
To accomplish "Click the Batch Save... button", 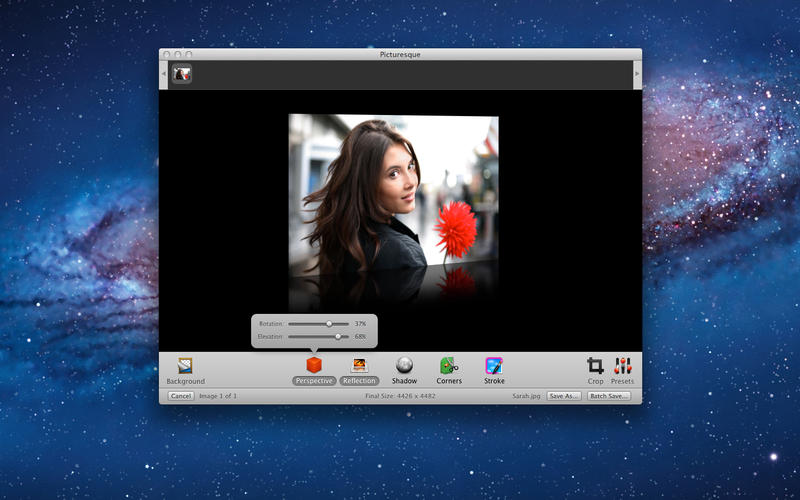I will tap(609, 396).
